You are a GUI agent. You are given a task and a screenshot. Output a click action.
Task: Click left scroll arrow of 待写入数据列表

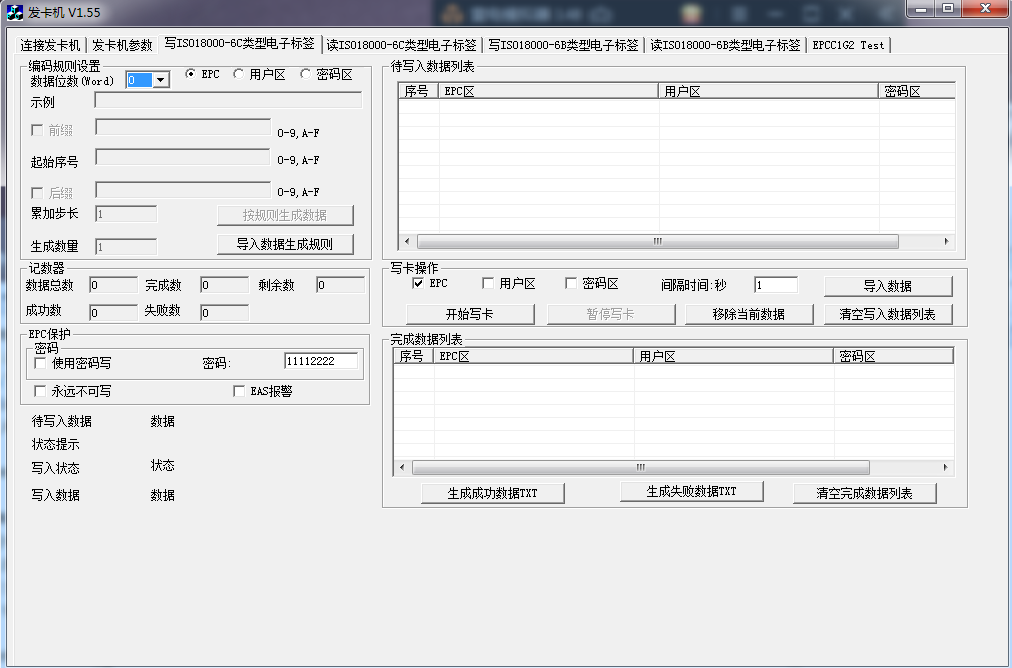coord(407,241)
